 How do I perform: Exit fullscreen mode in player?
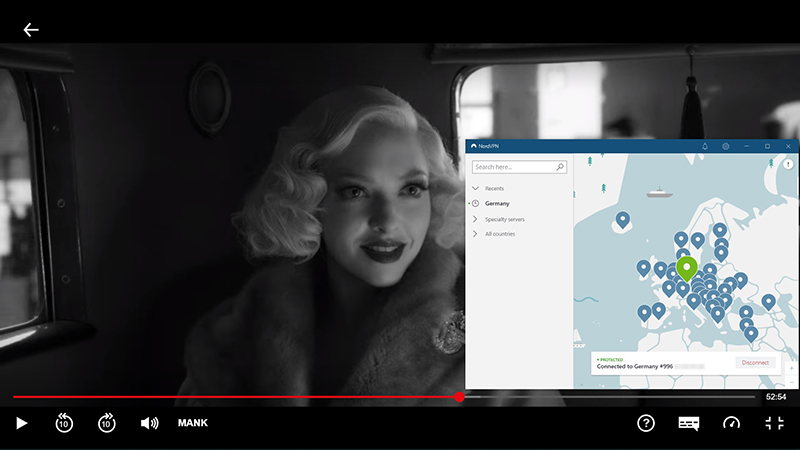774,423
